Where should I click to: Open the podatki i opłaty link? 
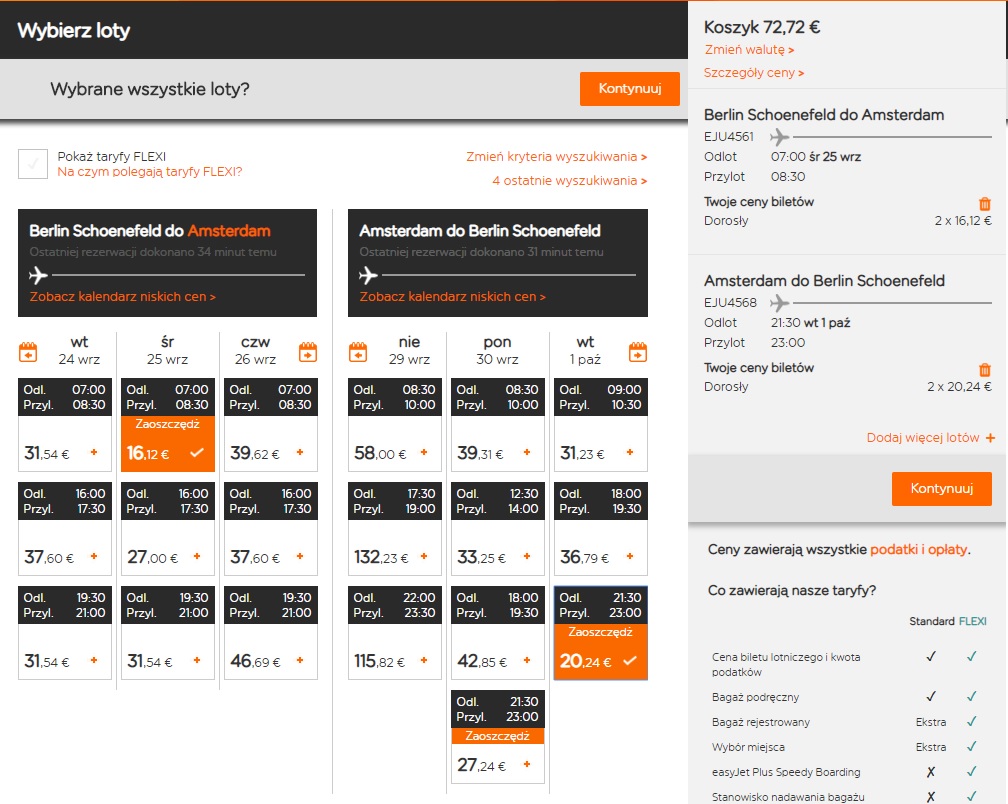[x=918, y=549]
